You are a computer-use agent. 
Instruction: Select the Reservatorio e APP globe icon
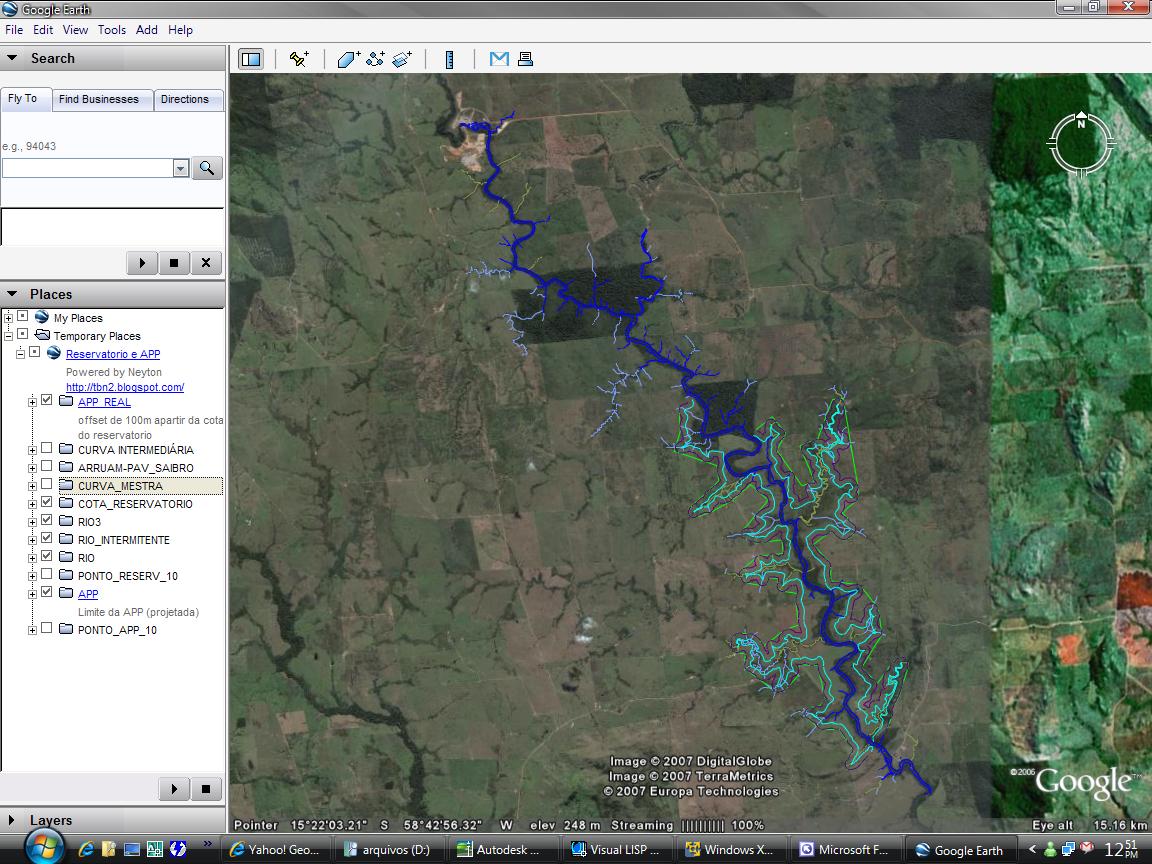coord(54,353)
